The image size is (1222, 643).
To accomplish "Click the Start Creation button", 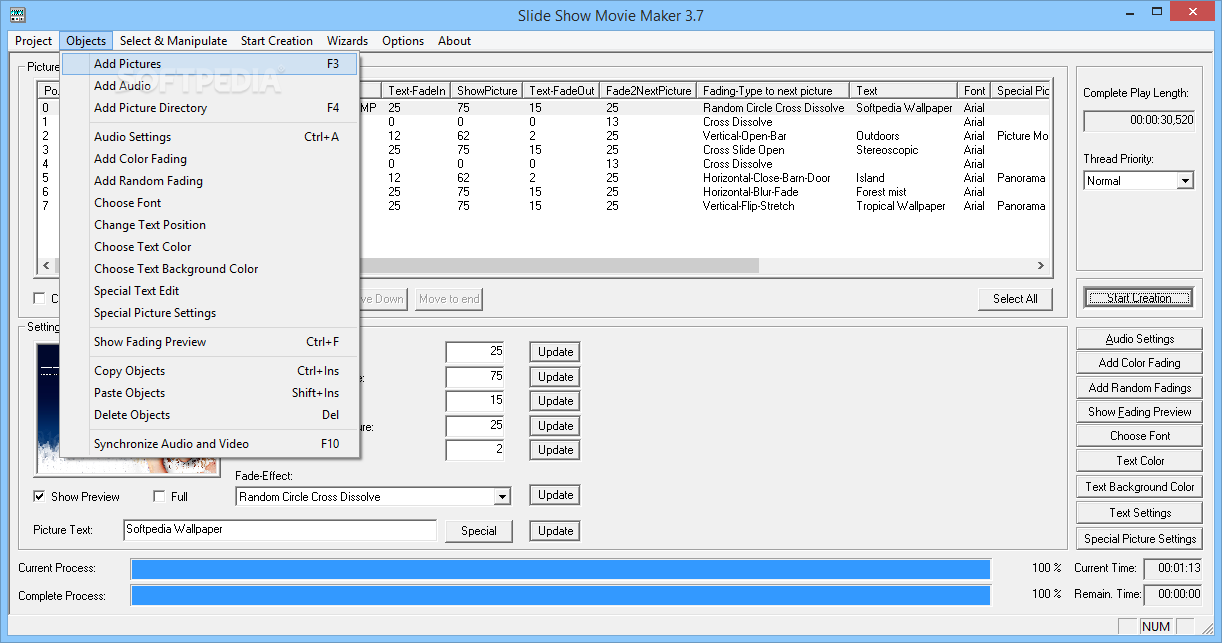I will click(x=1138, y=298).
